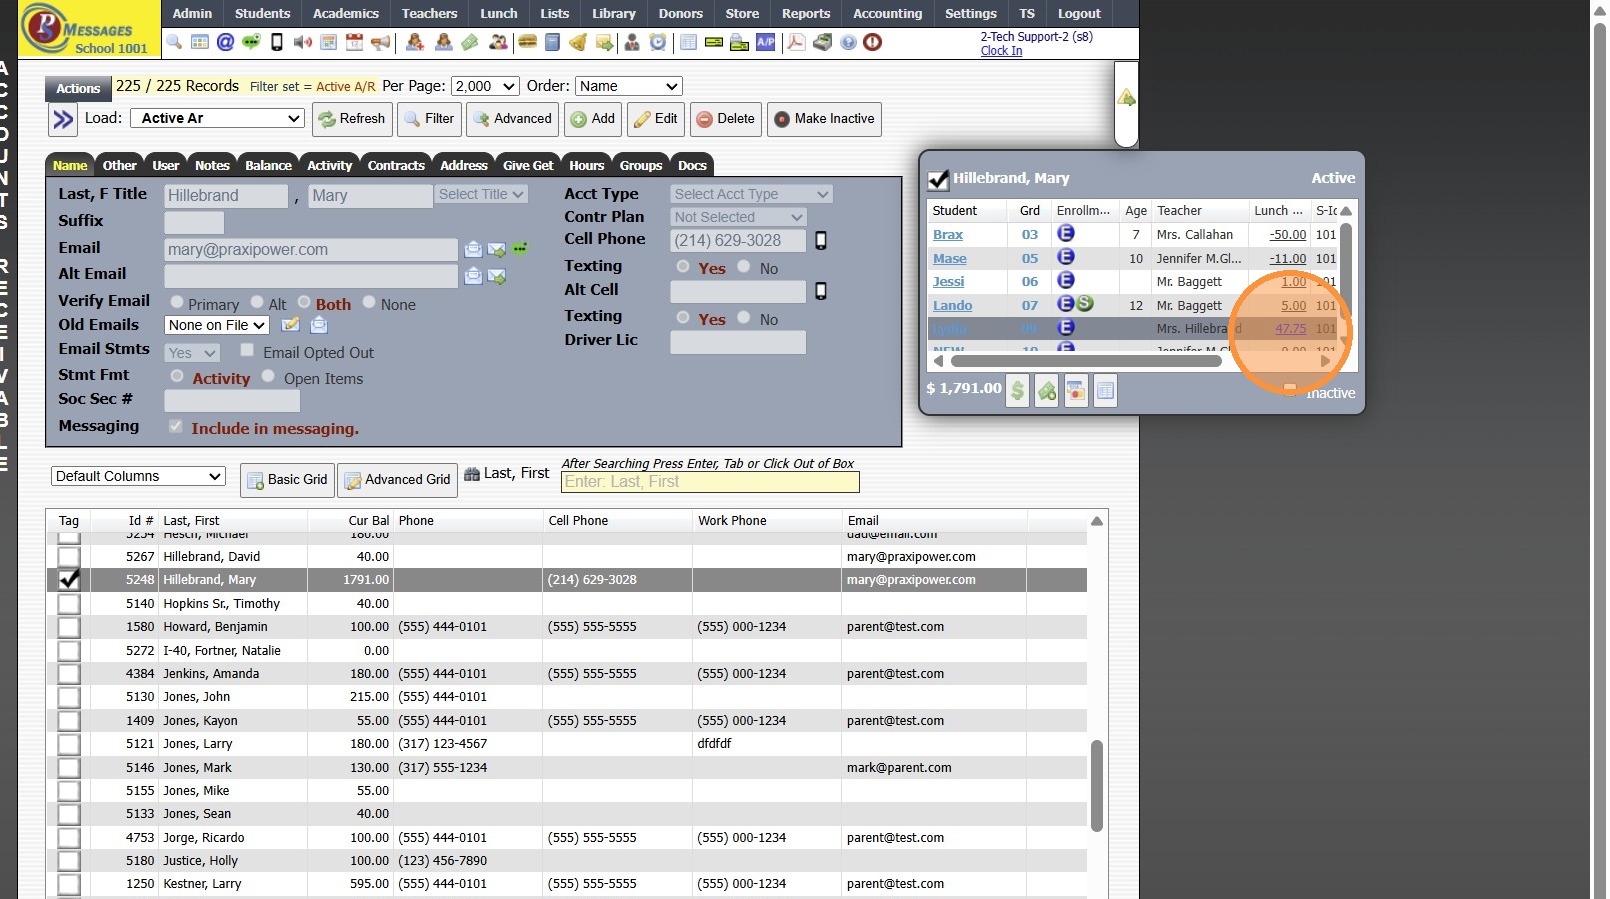This screenshot has height=899, width=1610.
Task: Switch to the Contracts tab
Action: point(396,165)
